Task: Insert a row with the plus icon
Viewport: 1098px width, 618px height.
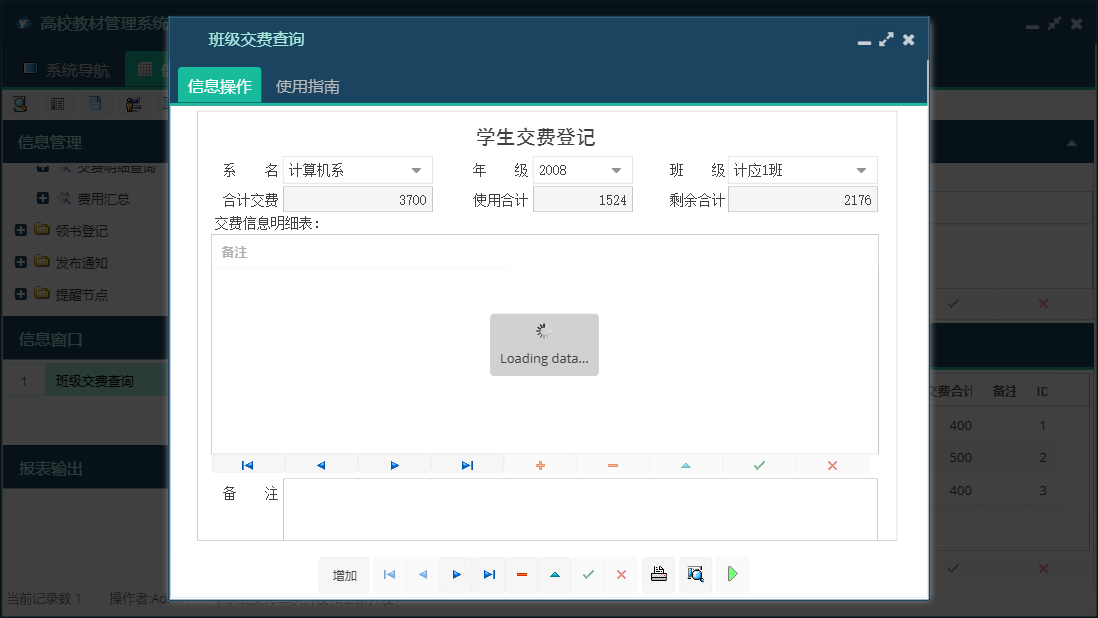Action: pos(540,464)
